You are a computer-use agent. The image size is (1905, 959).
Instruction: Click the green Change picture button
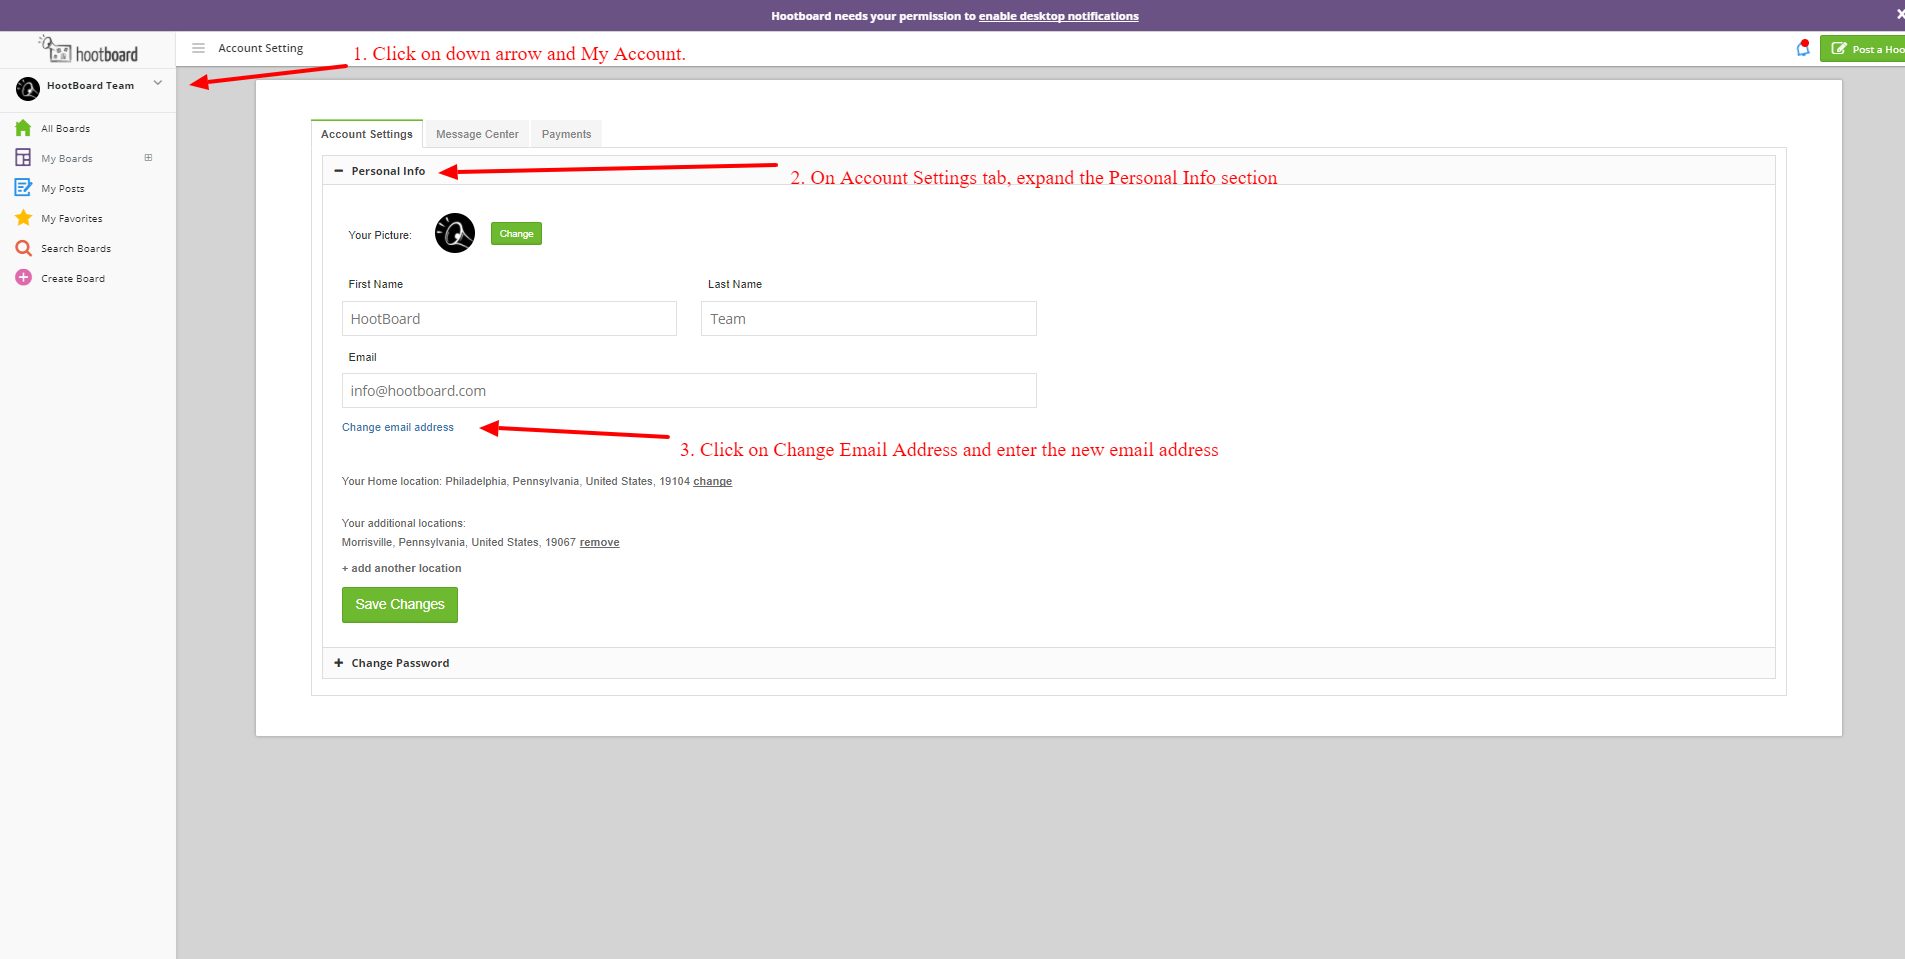click(x=516, y=234)
